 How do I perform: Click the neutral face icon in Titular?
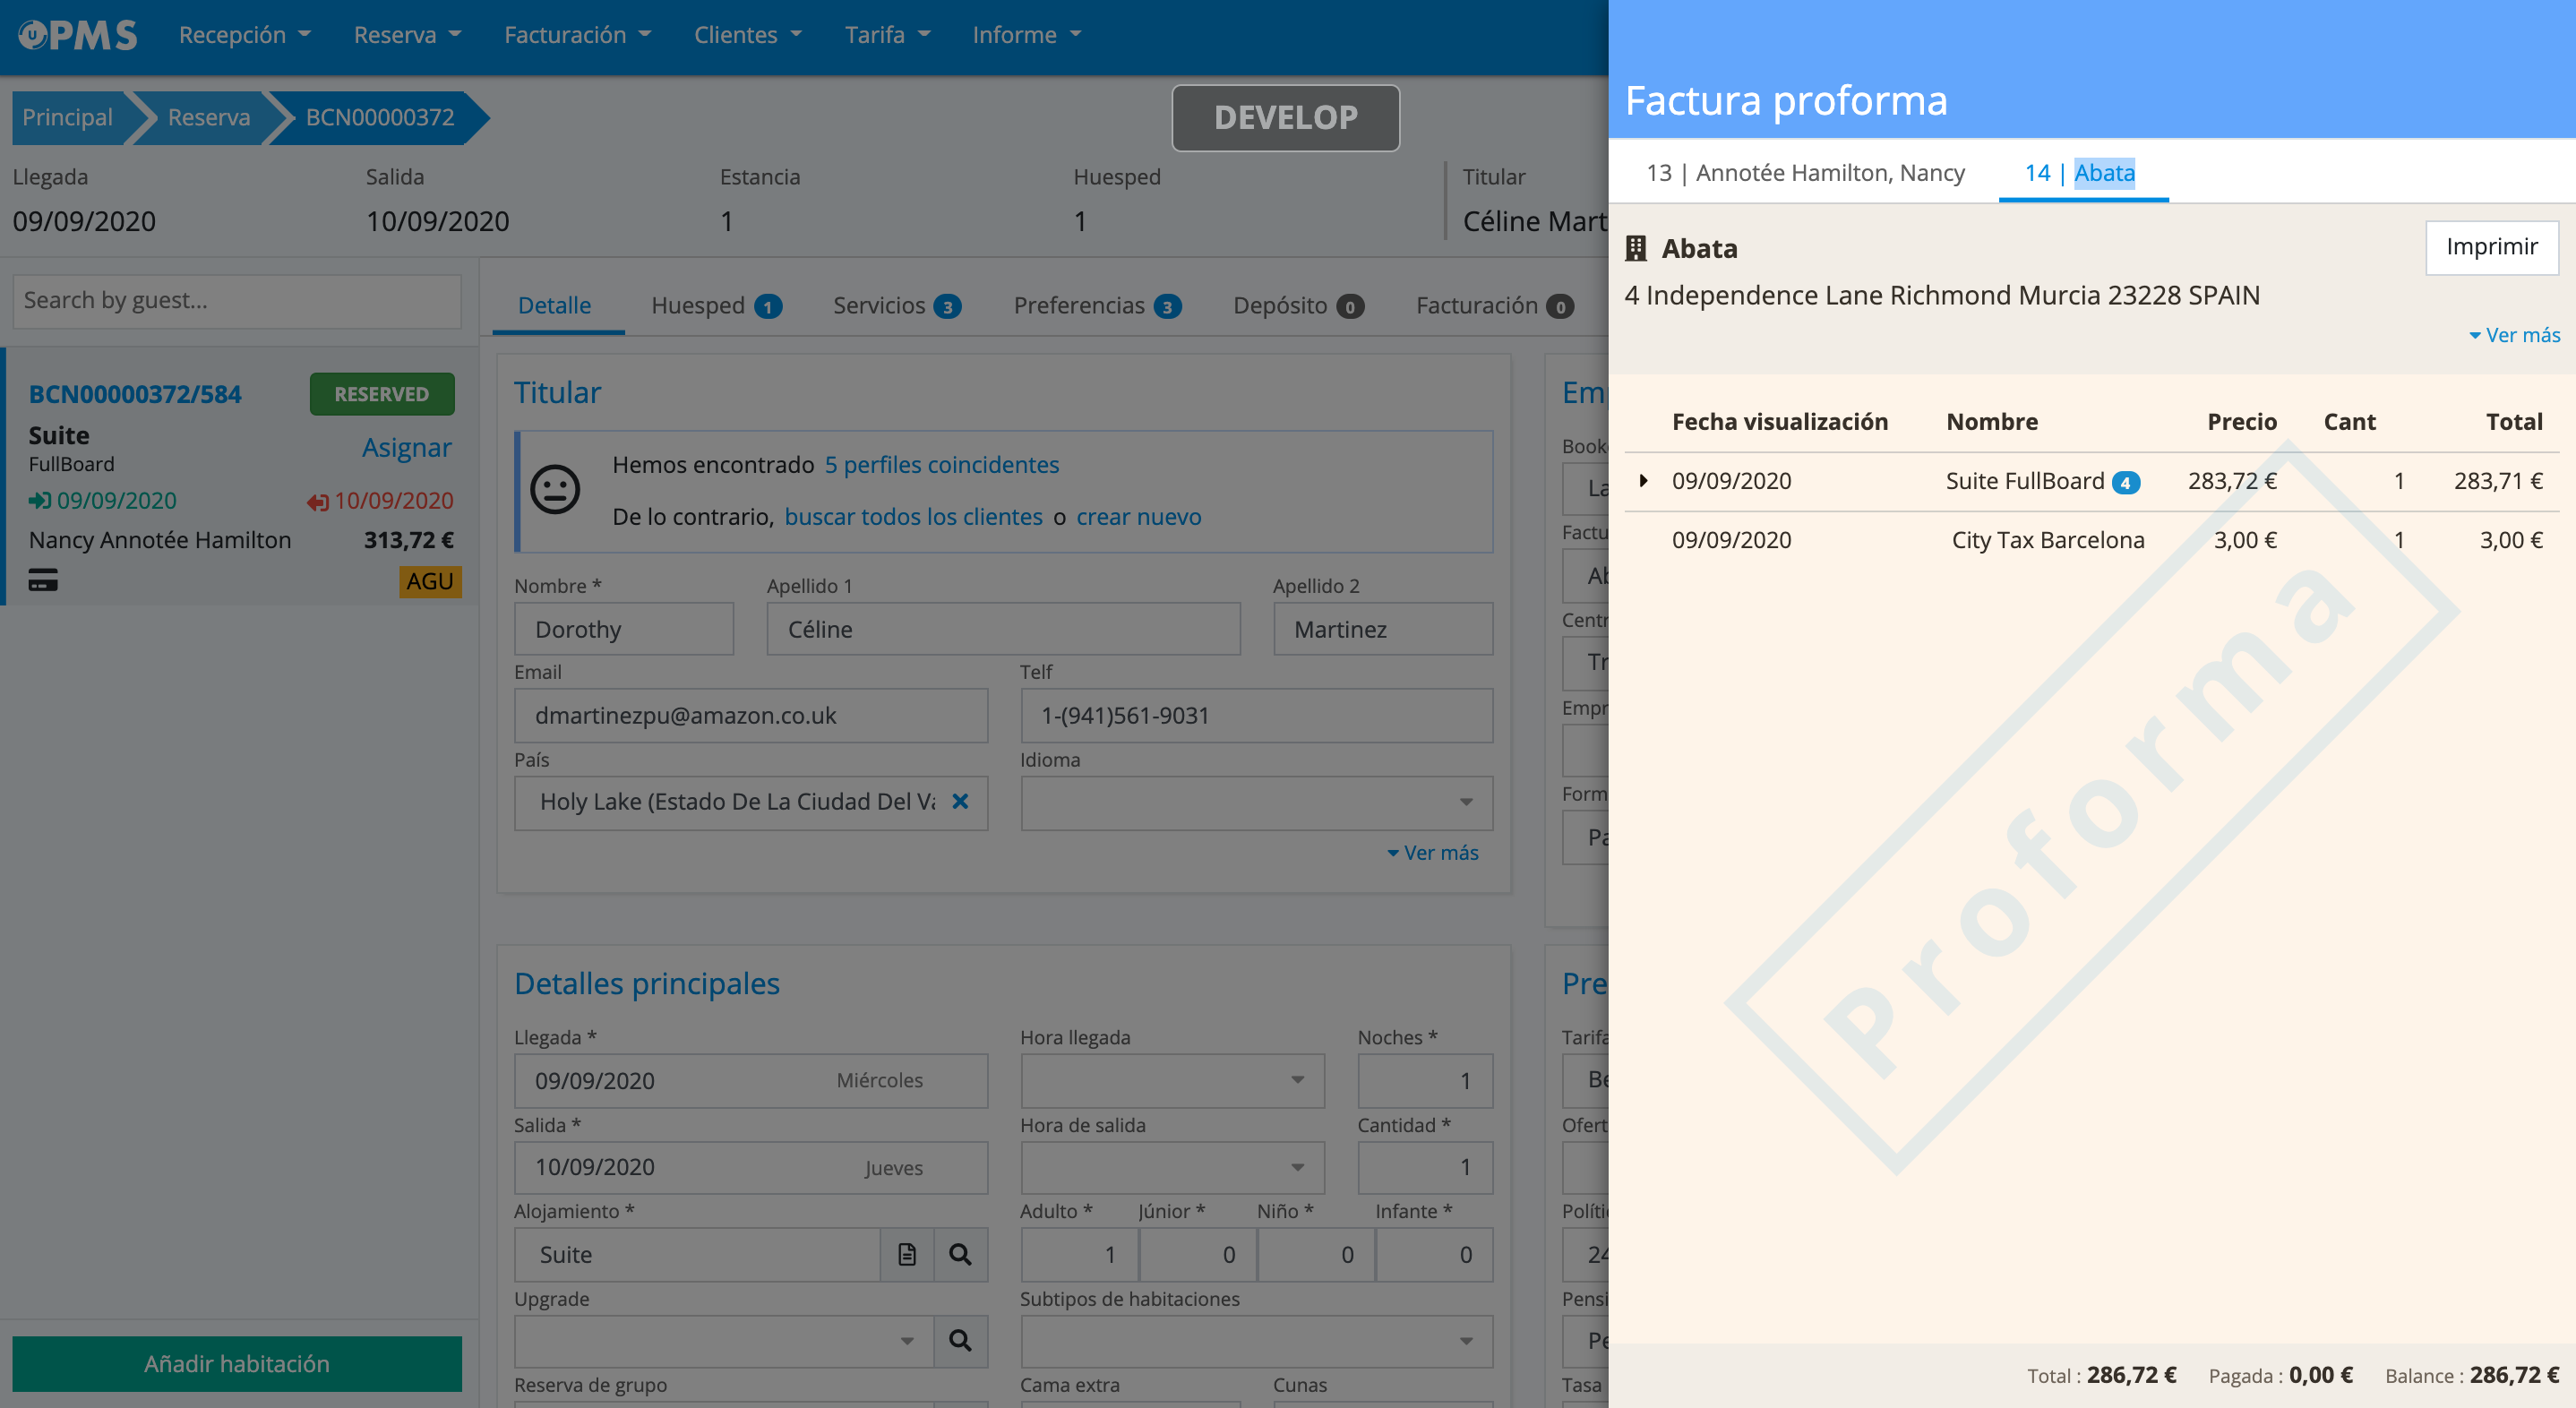pos(555,490)
